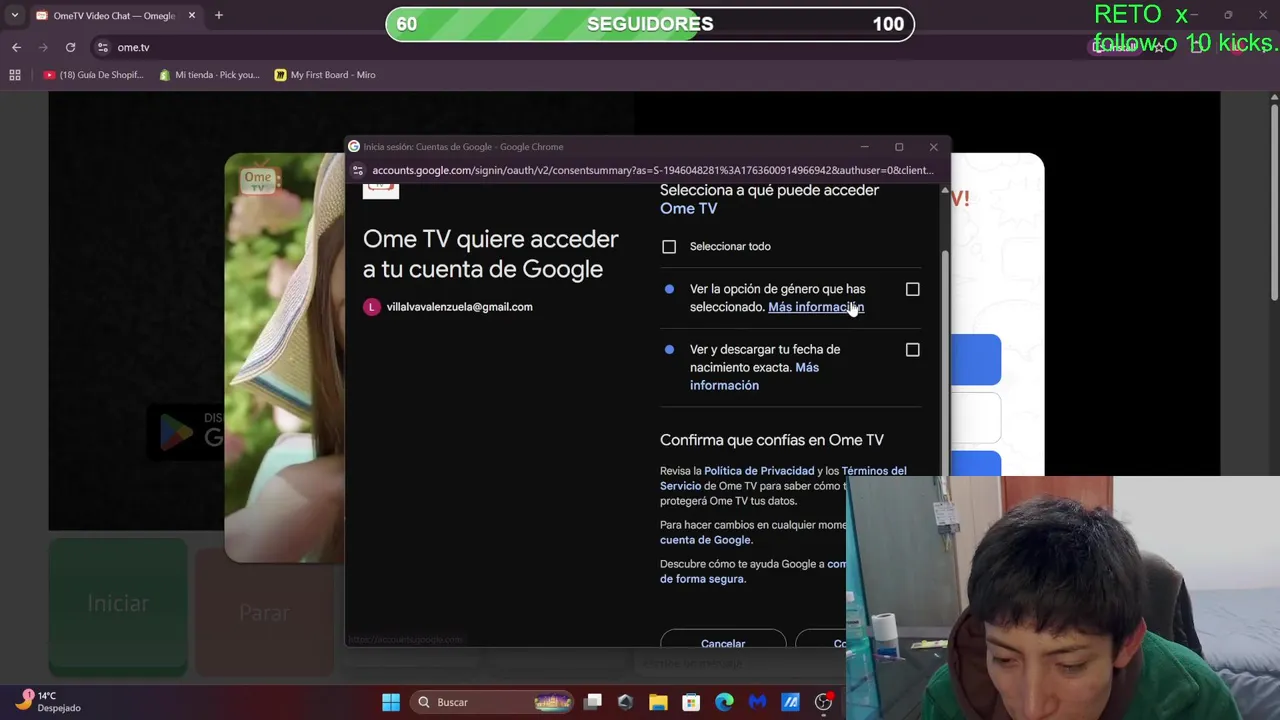Image resolution: width=1280 pixels, height=720 pixels.
Task: Open weather widget showing 14°C Despejado
Action: coord(48,701)
